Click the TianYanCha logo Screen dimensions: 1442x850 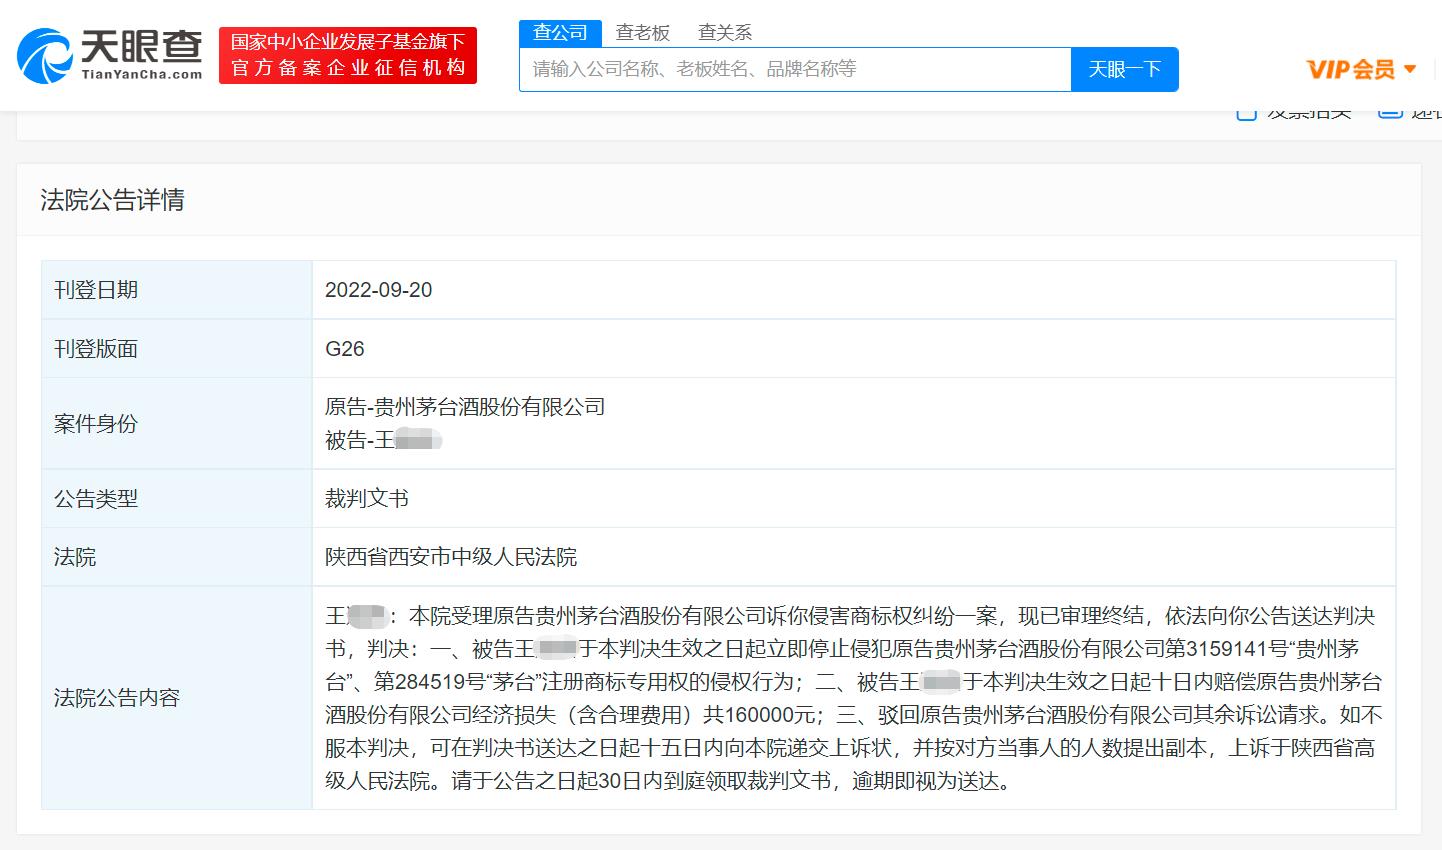coord(110,55)
